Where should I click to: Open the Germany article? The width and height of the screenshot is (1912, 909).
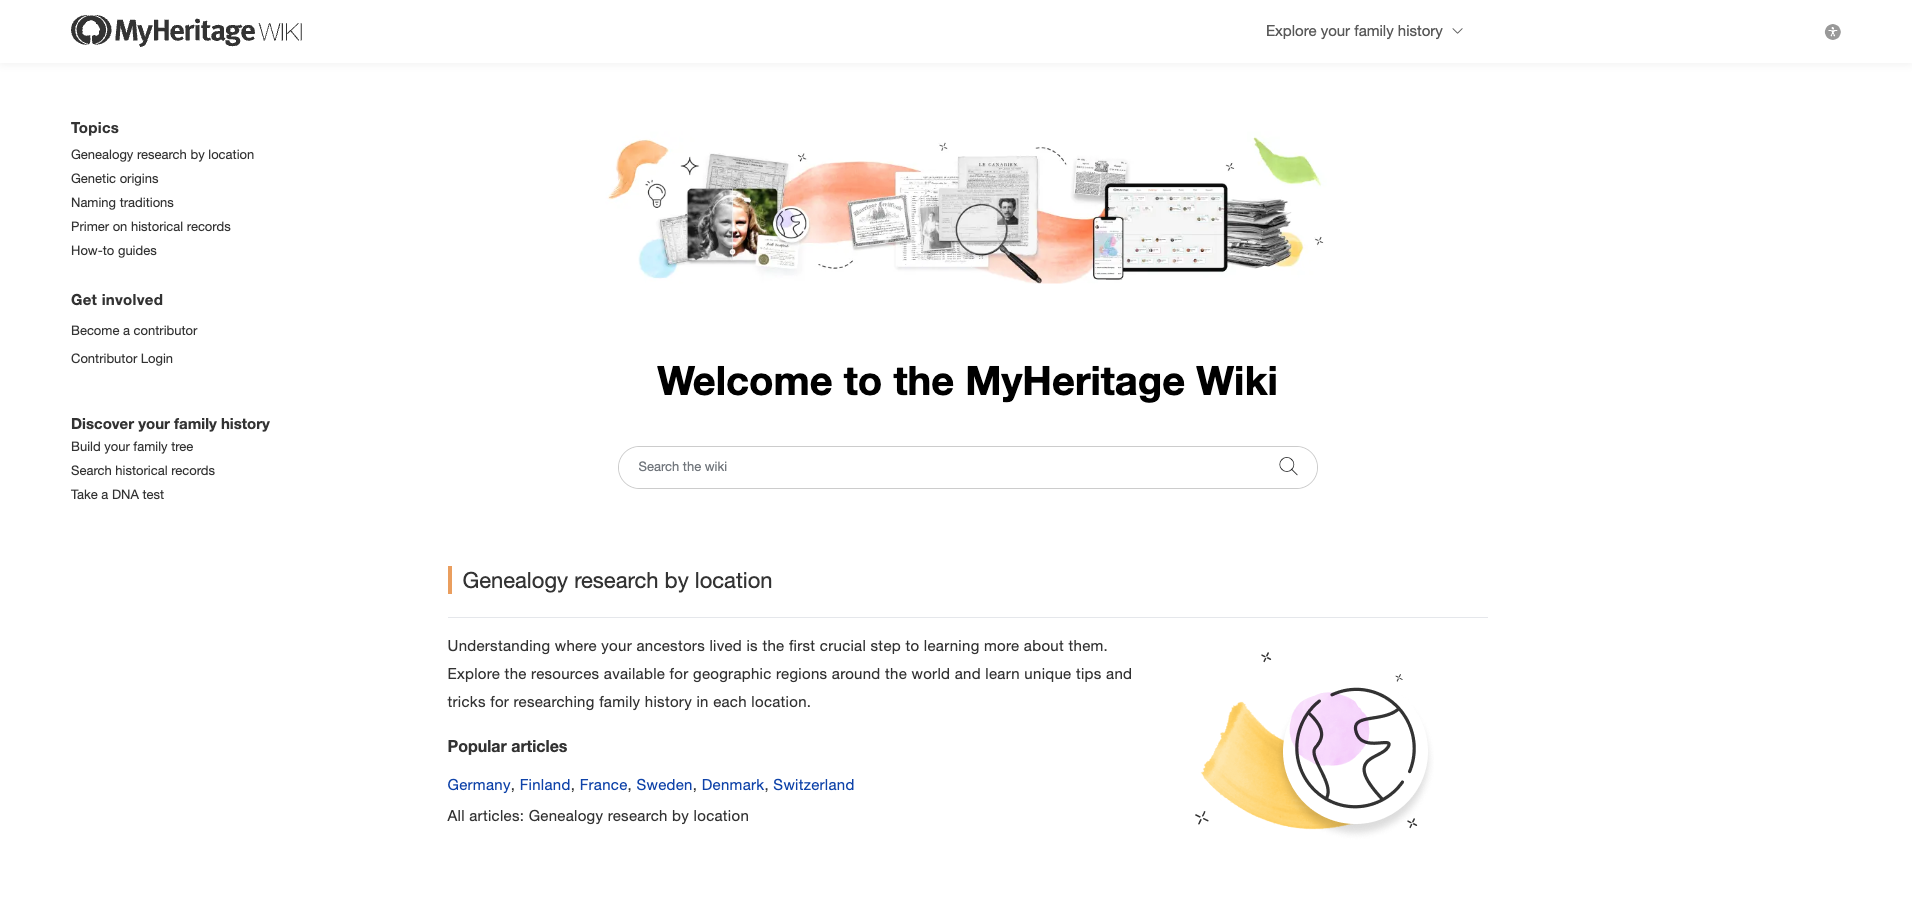478,784
